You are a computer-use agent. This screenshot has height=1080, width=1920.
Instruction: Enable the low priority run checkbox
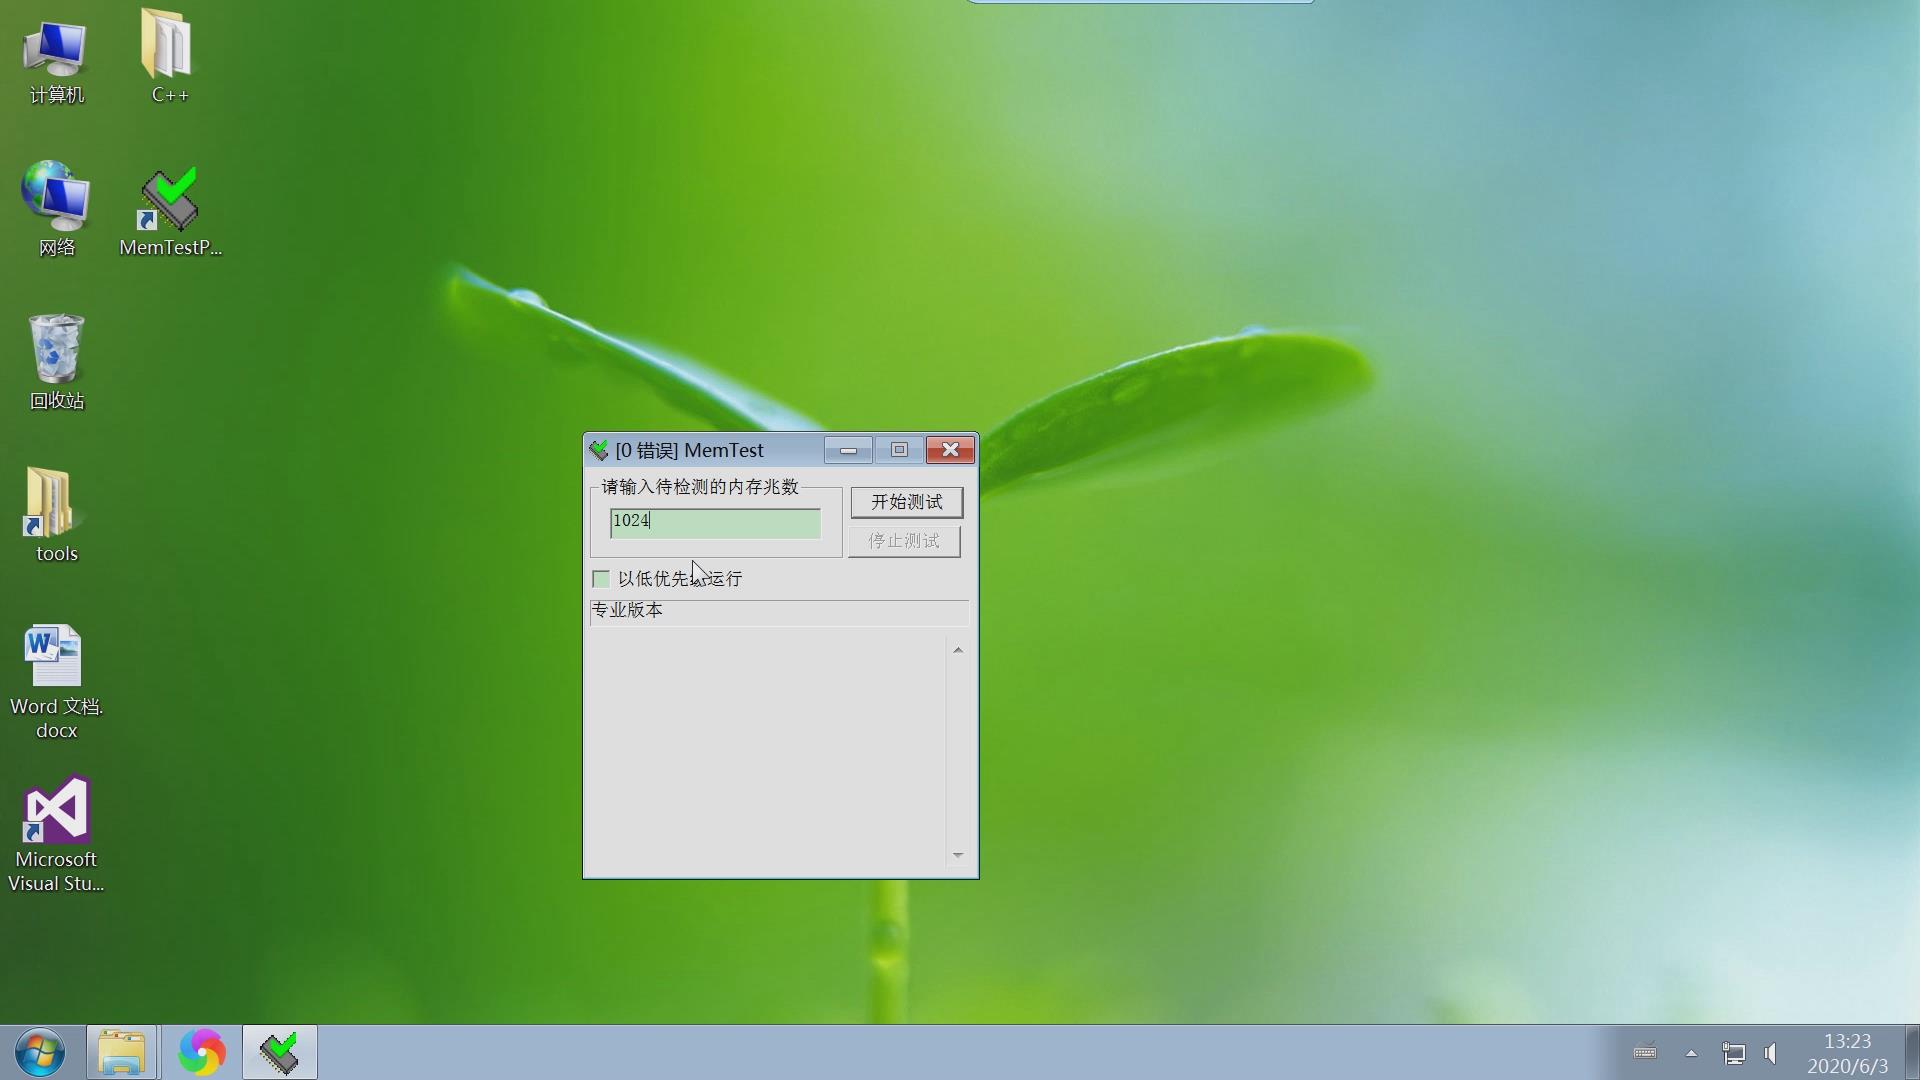601,579
